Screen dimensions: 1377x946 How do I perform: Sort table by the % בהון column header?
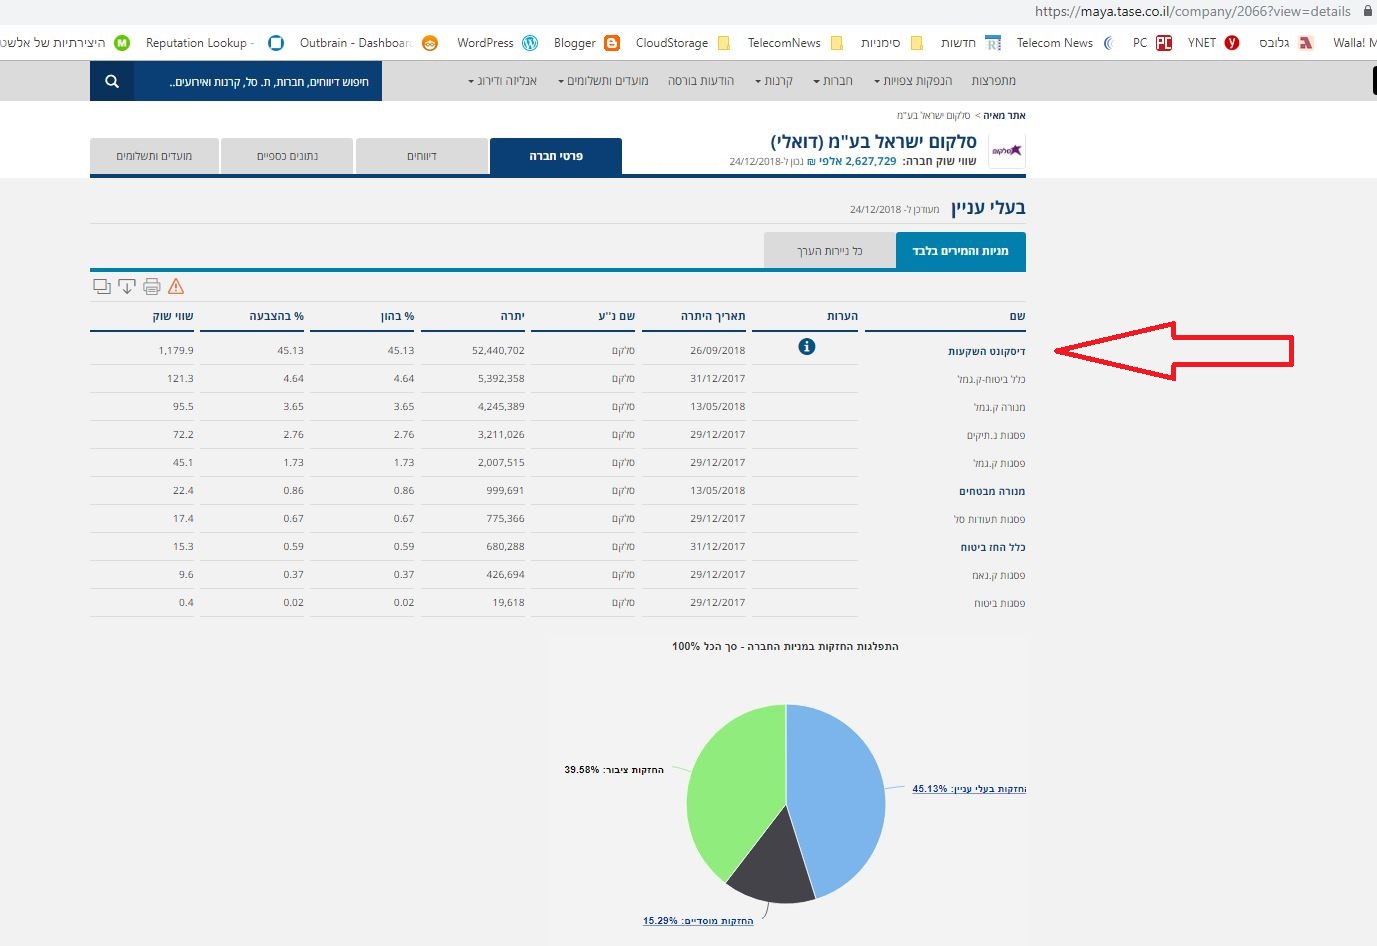point(397,316)
